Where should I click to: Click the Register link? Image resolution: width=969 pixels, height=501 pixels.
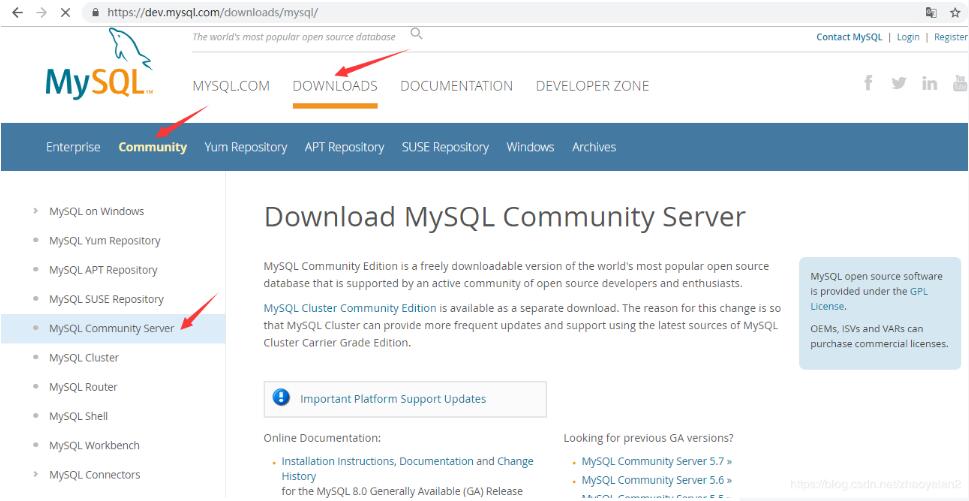click(951, 37)
